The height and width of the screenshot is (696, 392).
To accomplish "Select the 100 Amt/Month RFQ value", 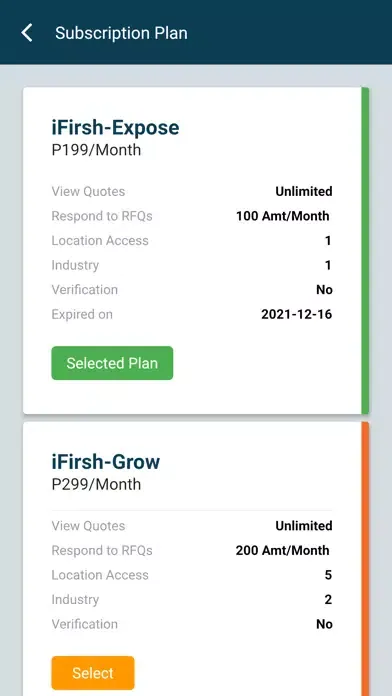I will 283,216.
